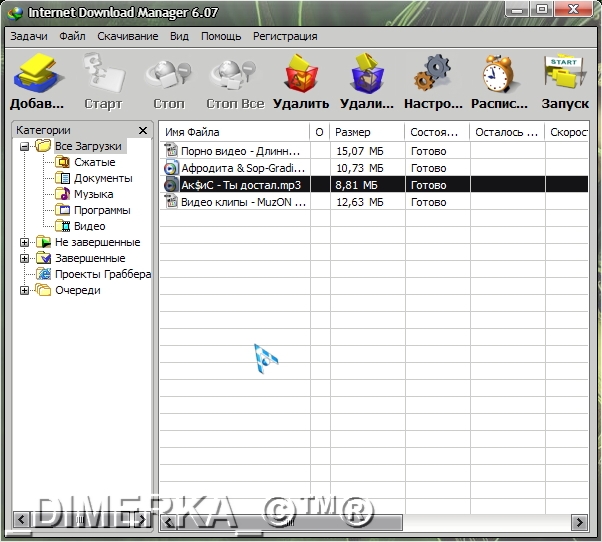602x542 pixels.
Task: Open the Скачивание menu
Action: (127, 36)
